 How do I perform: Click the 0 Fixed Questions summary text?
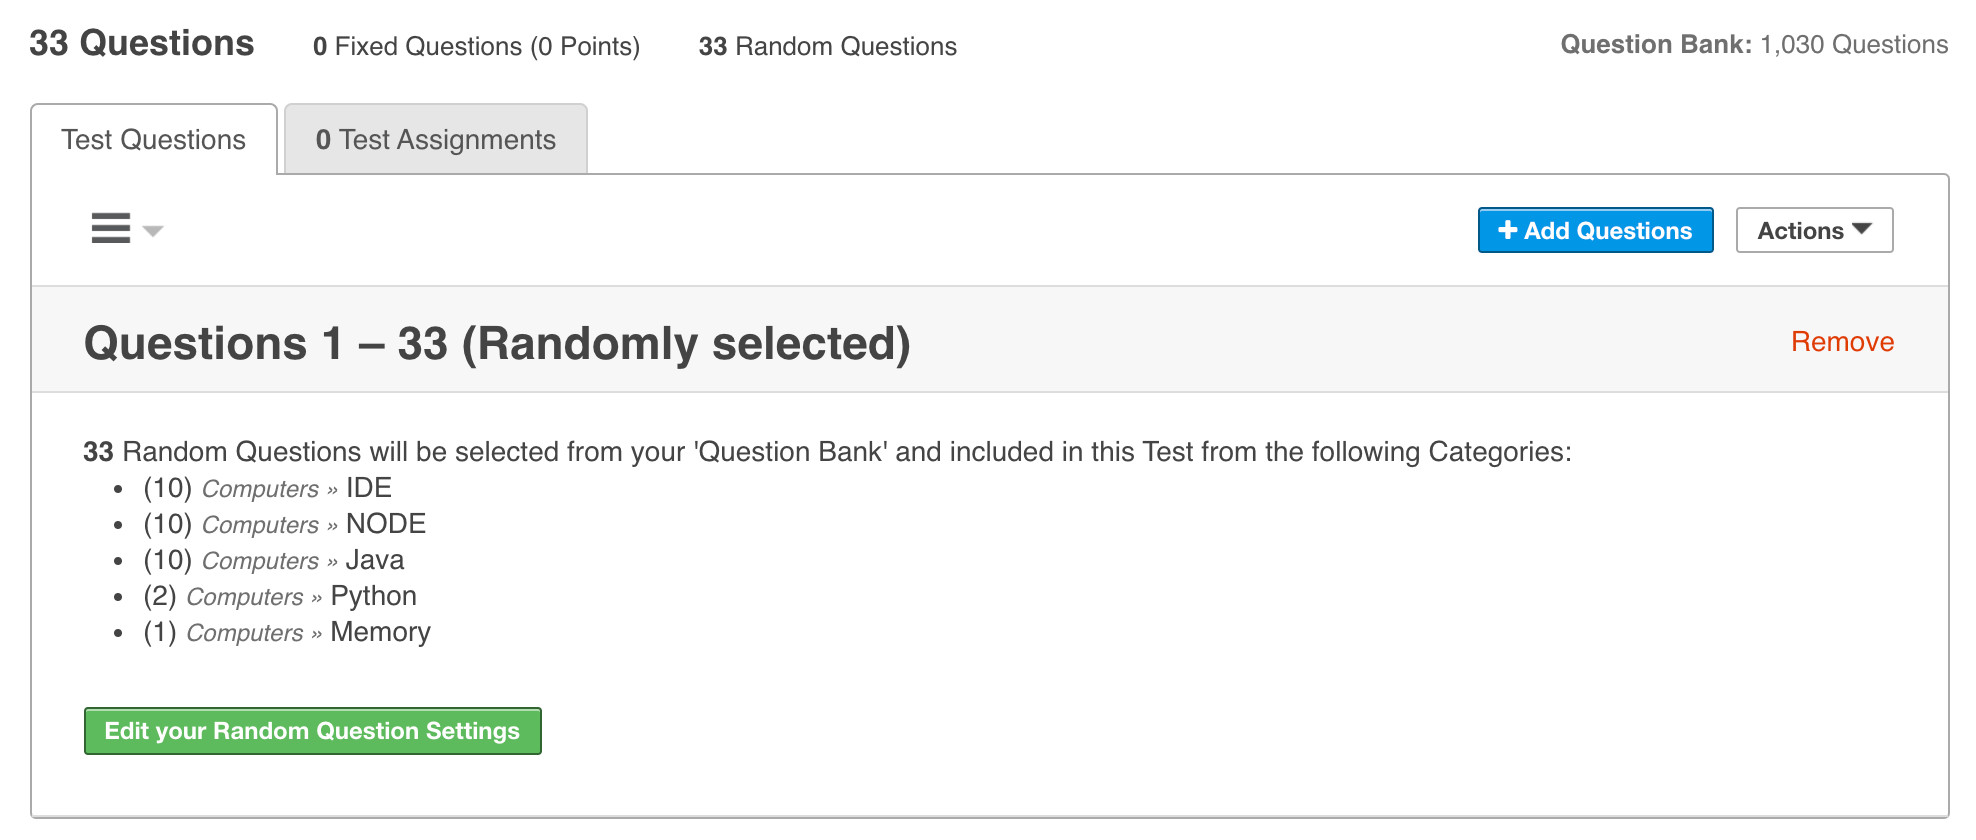pos(476,46)
